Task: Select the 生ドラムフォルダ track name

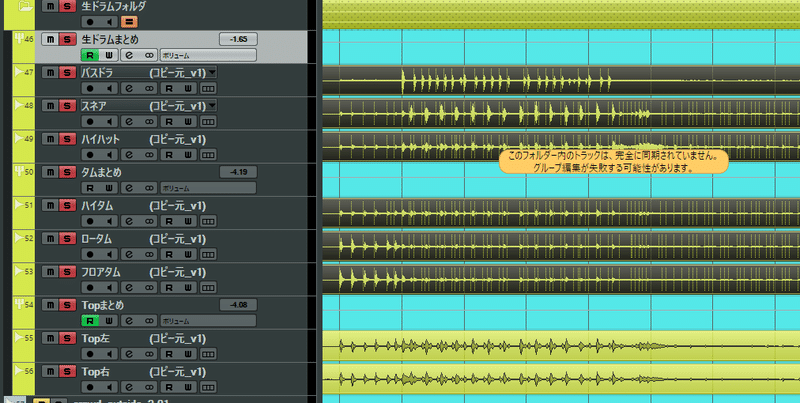Action: (113, 6)
